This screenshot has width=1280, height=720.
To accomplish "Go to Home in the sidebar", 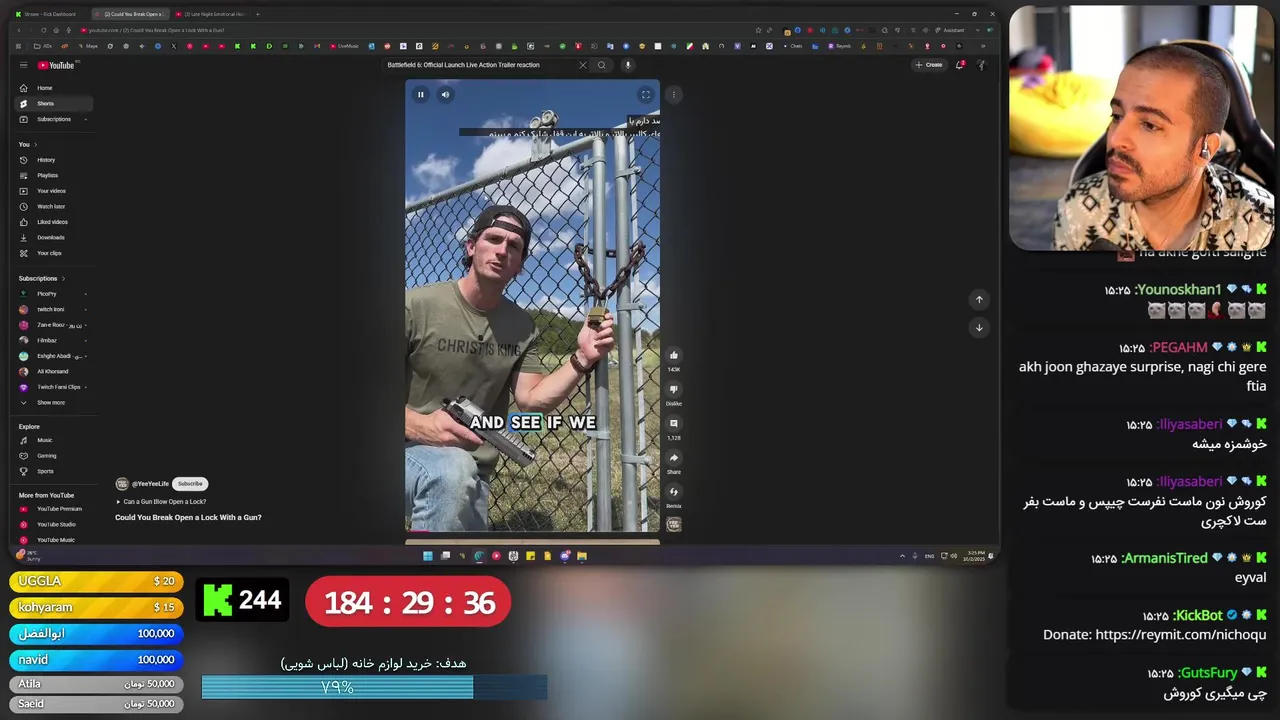I will coord(55,88).
